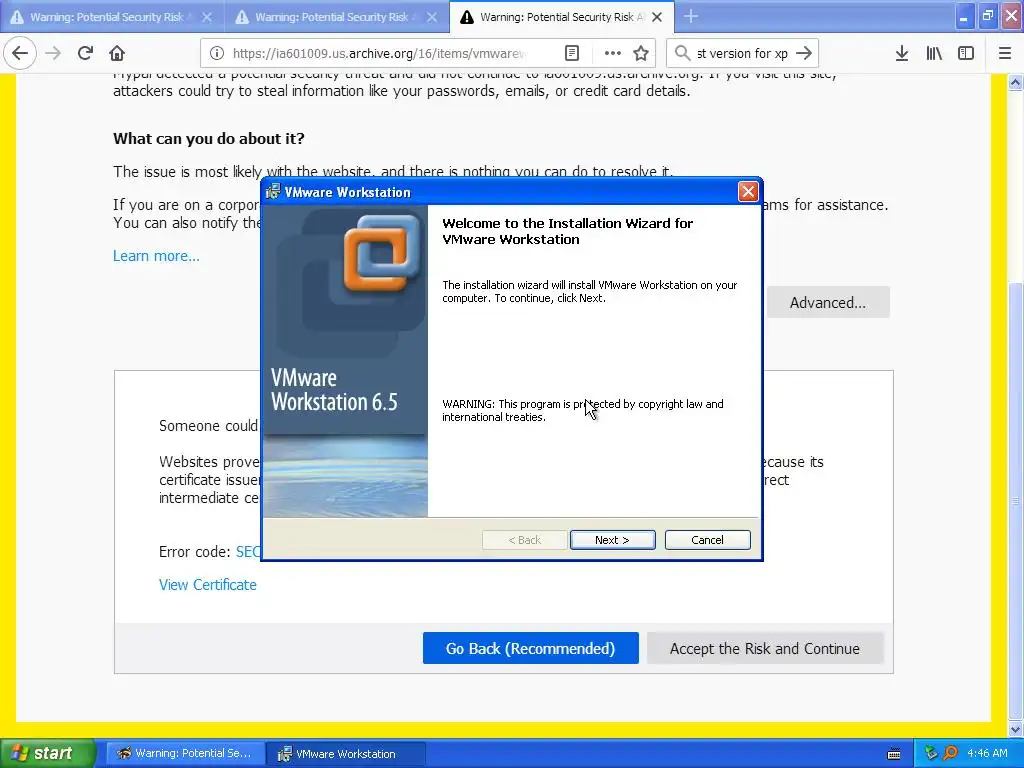This screenshot has width=1024, height=768.
Task: Click the 'Welcome to the Installation Wizard' heading
Action: tap(568, 231)
